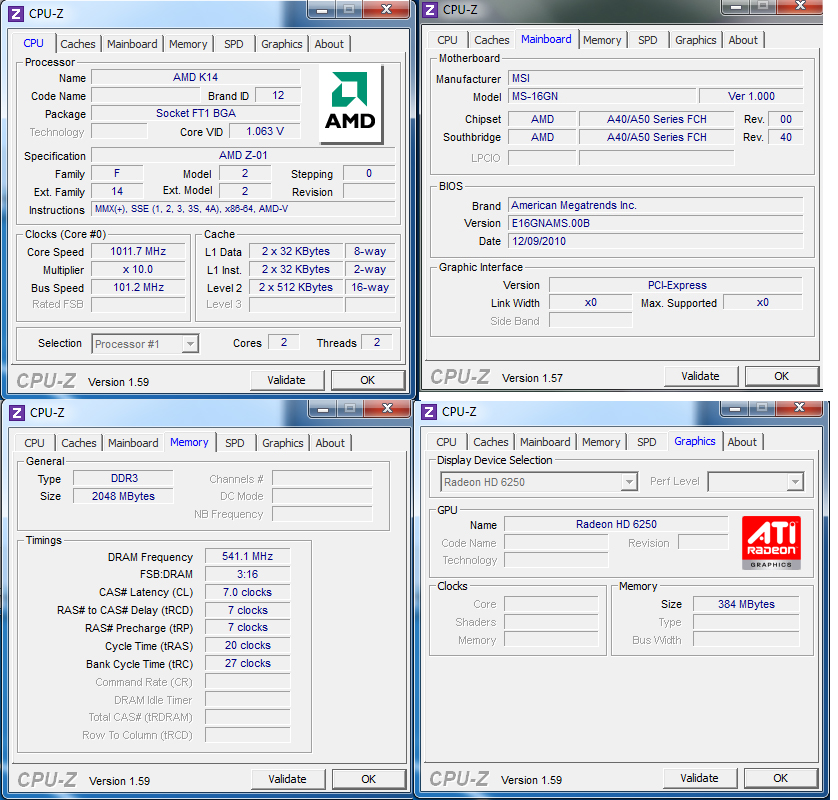838x800 pixels.
Task: Click the memory Type value 'DDR3'
Action: coord(123,478)
